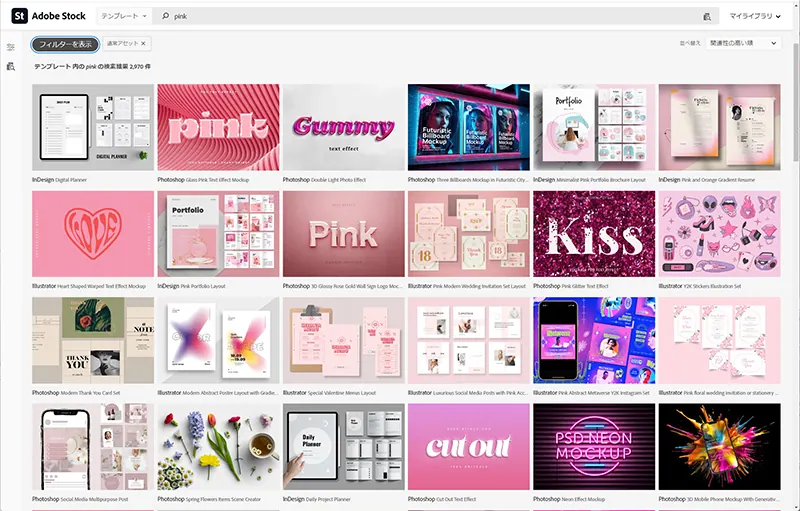
Task: Open the PSD Neon Effect Mockup thumbnail
Action: [594, 447]
